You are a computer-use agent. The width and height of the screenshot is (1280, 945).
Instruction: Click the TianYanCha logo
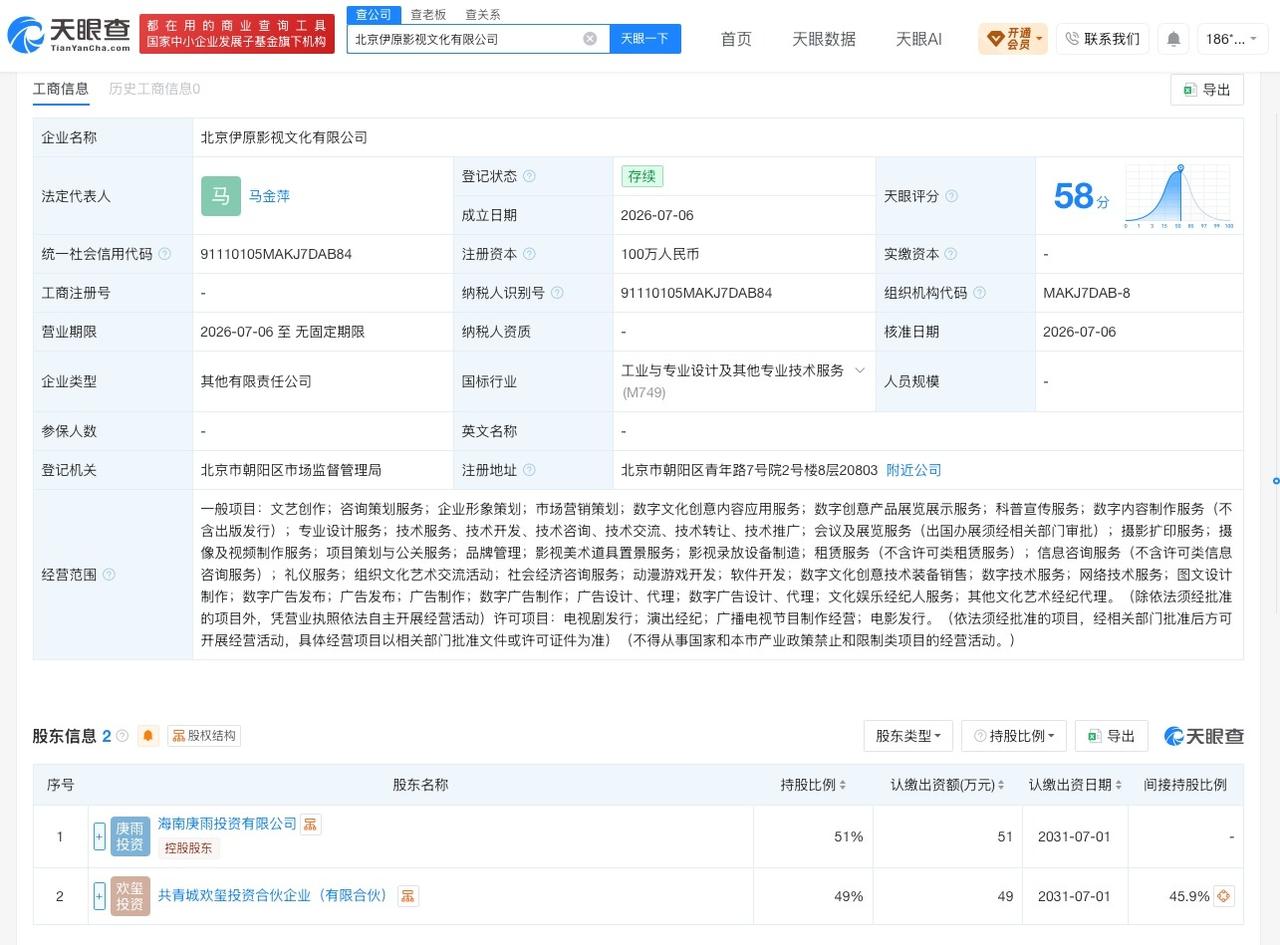70,34
